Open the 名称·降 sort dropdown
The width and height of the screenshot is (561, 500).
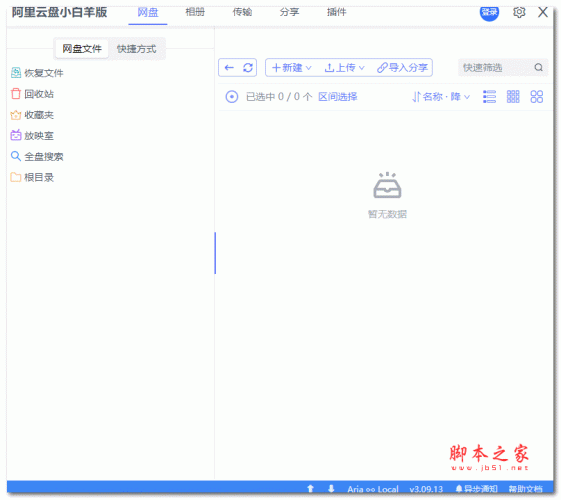441,97
